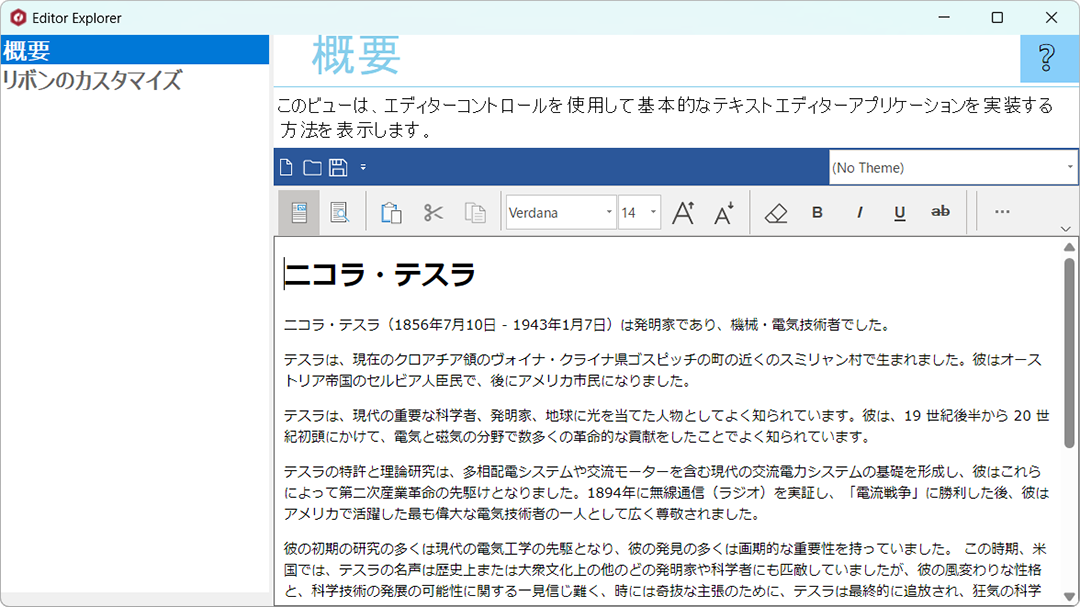
Task: Copy the selection with the copy icon
Action: [475, 212]
